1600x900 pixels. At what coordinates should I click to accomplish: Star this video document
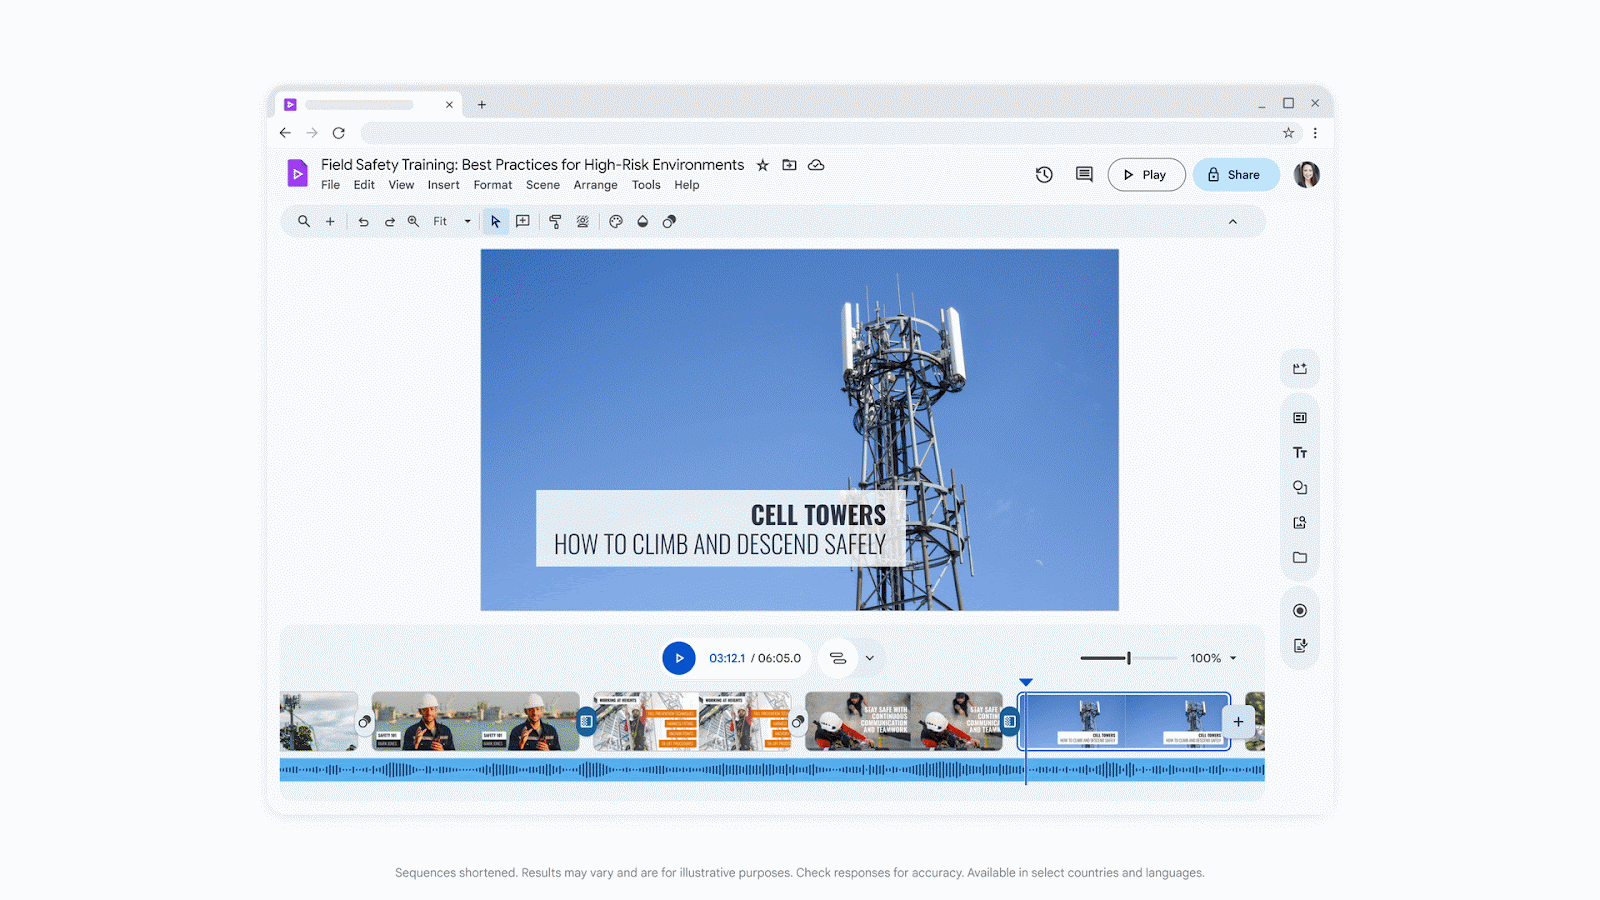(762, 165)
